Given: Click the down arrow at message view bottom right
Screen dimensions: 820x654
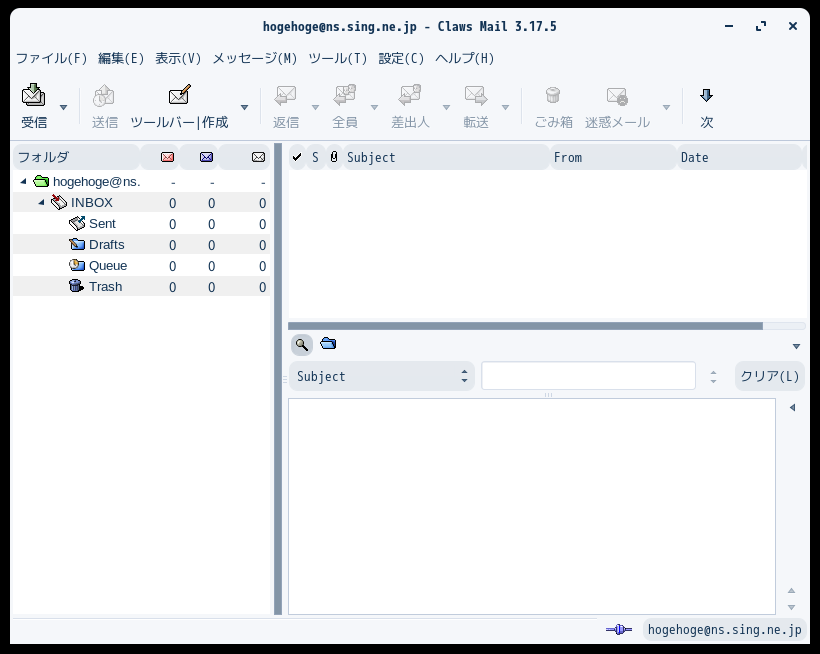Looking at the screenshot, I should tap(791, 607).
